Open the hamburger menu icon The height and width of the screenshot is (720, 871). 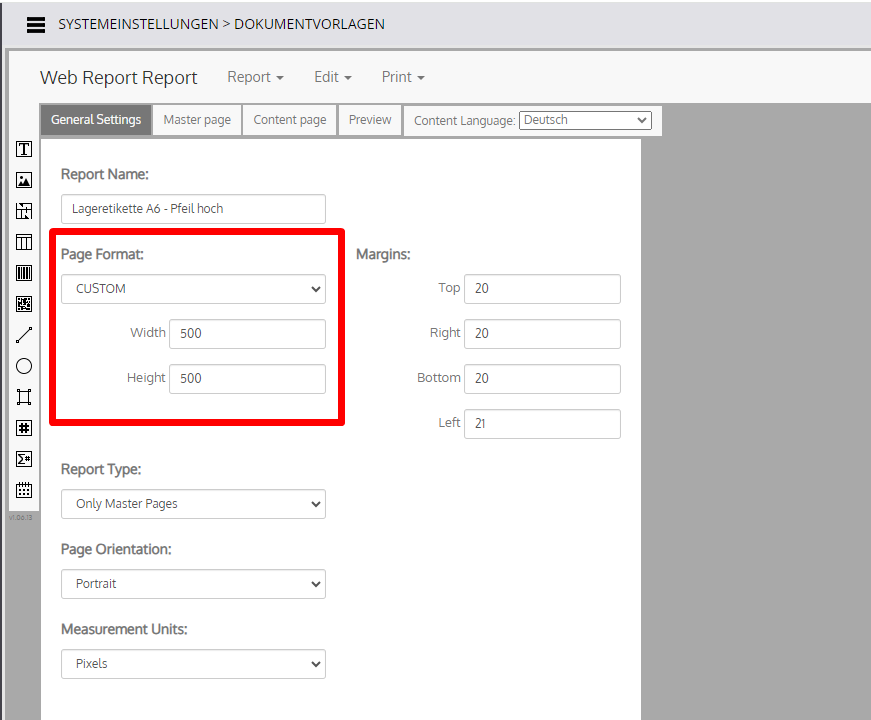pyautogui.click(x=36, y=25)
